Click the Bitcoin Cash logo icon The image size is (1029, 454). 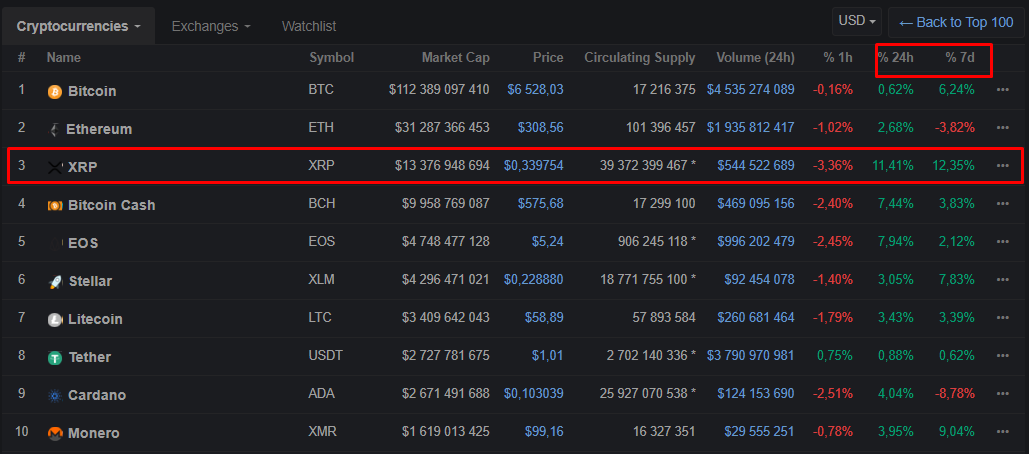55,205
